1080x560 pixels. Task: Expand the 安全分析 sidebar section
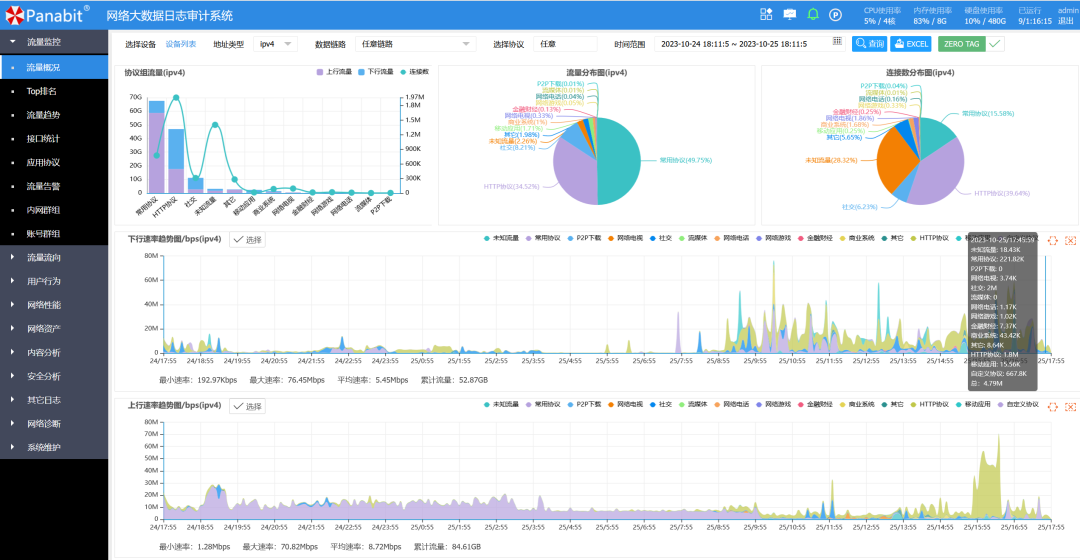54,376
